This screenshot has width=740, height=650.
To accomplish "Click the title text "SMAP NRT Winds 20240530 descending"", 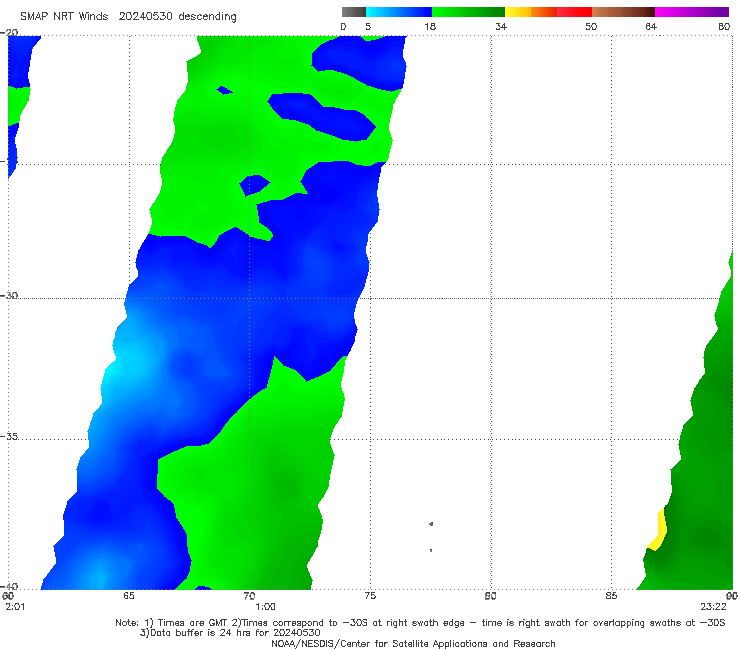I will click(128, 17).
